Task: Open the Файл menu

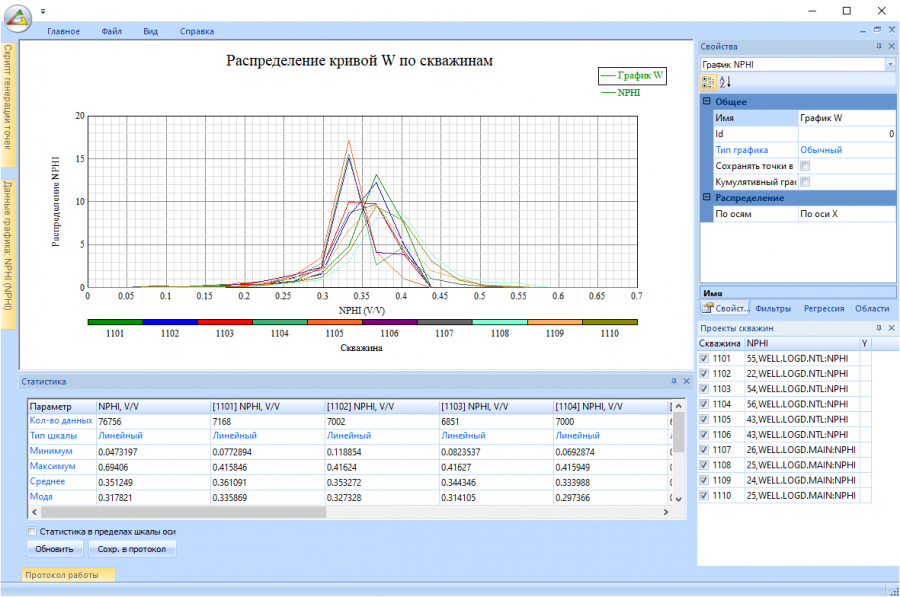Action: [111, 31]
